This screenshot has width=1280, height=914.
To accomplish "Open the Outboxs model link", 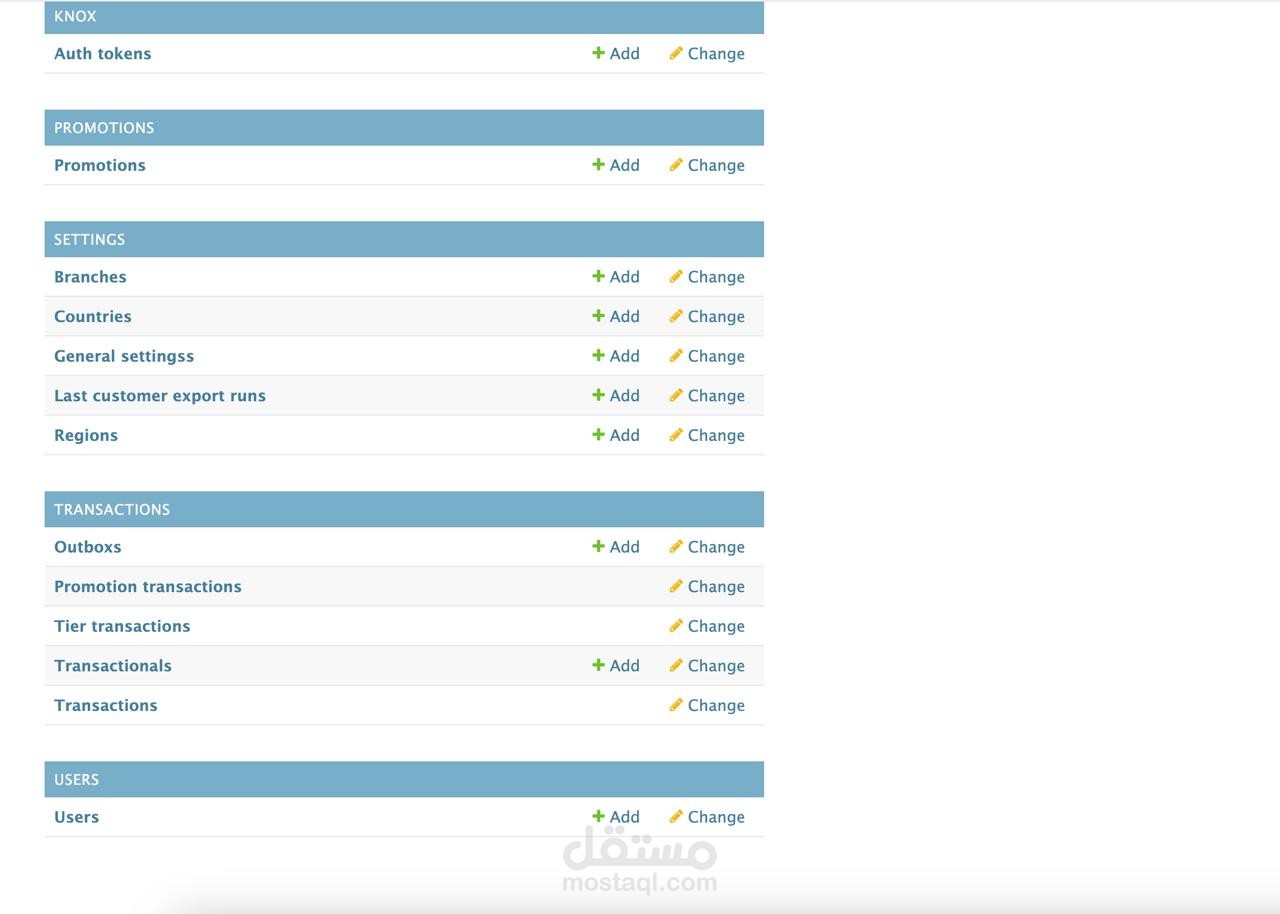I will (88, 547).
